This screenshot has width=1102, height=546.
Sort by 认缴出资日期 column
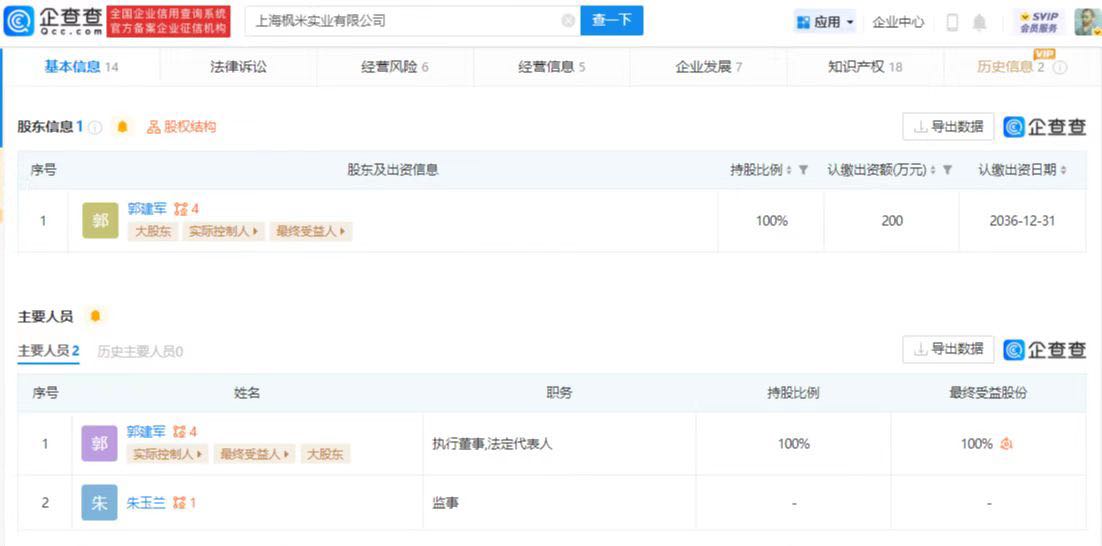point(1063,171)
